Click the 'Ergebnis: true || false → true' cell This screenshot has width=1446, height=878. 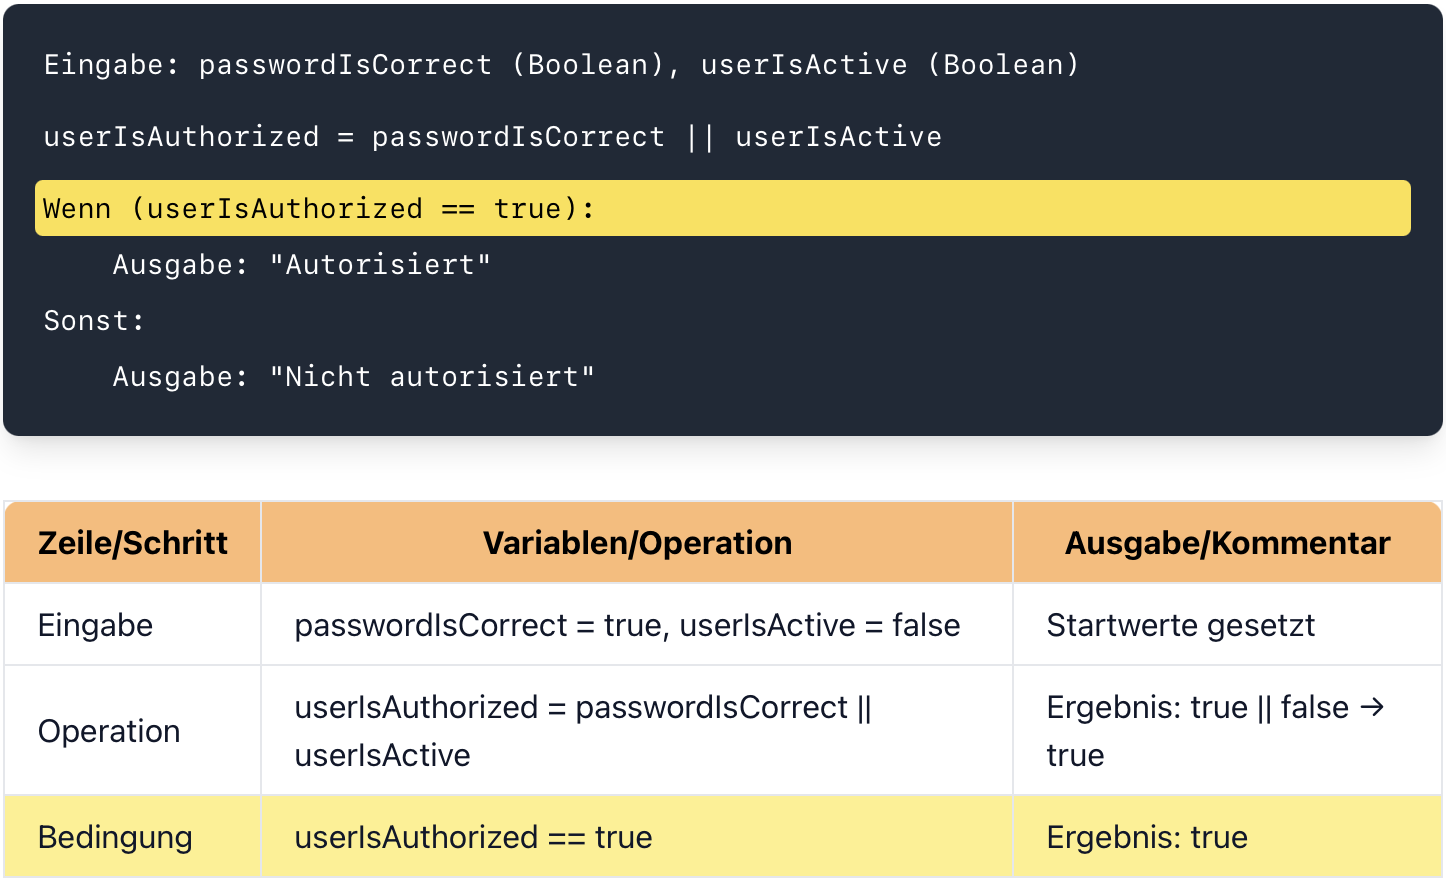1227,731
